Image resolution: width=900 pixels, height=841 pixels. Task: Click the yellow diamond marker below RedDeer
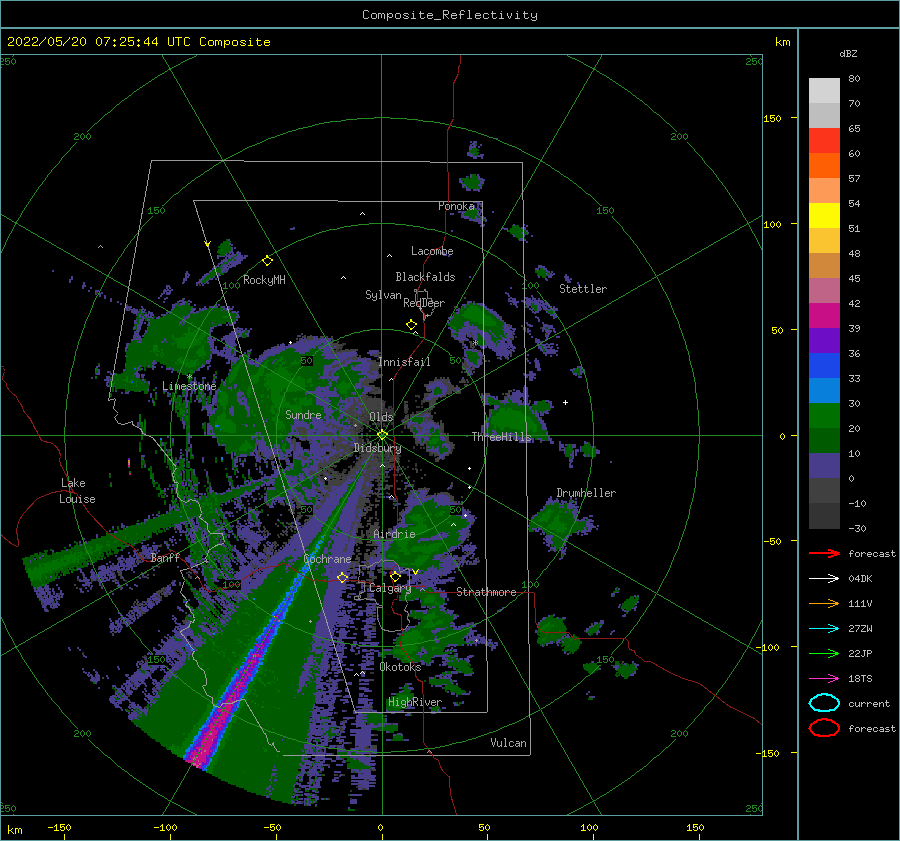(x=411, y=325)
